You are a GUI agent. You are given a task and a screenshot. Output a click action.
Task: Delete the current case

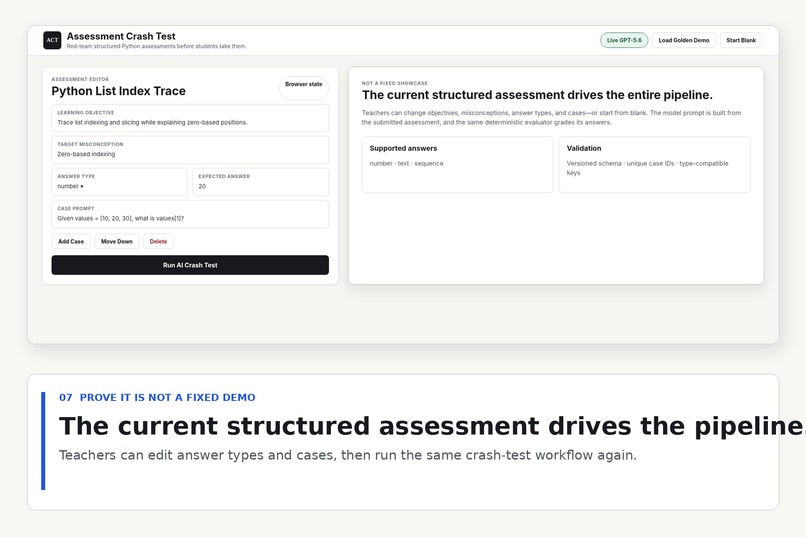click(158, 242)
